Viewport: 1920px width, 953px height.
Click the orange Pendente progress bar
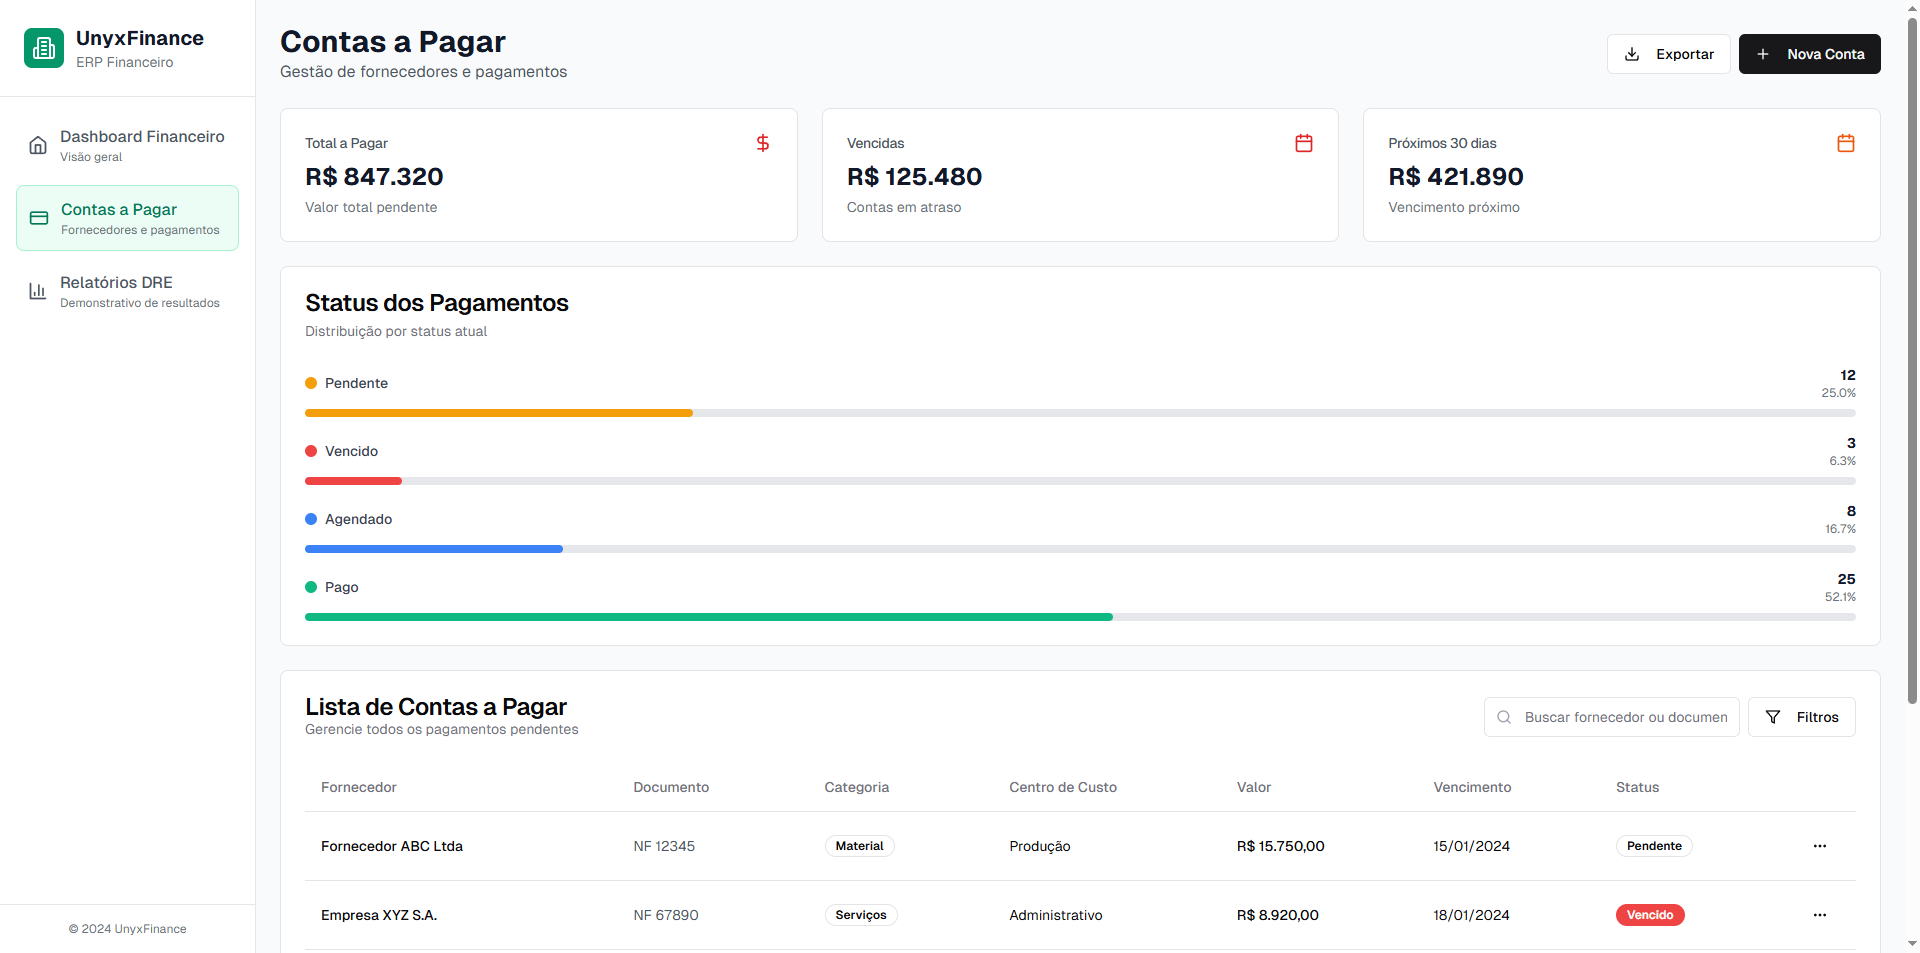[499, 413]
